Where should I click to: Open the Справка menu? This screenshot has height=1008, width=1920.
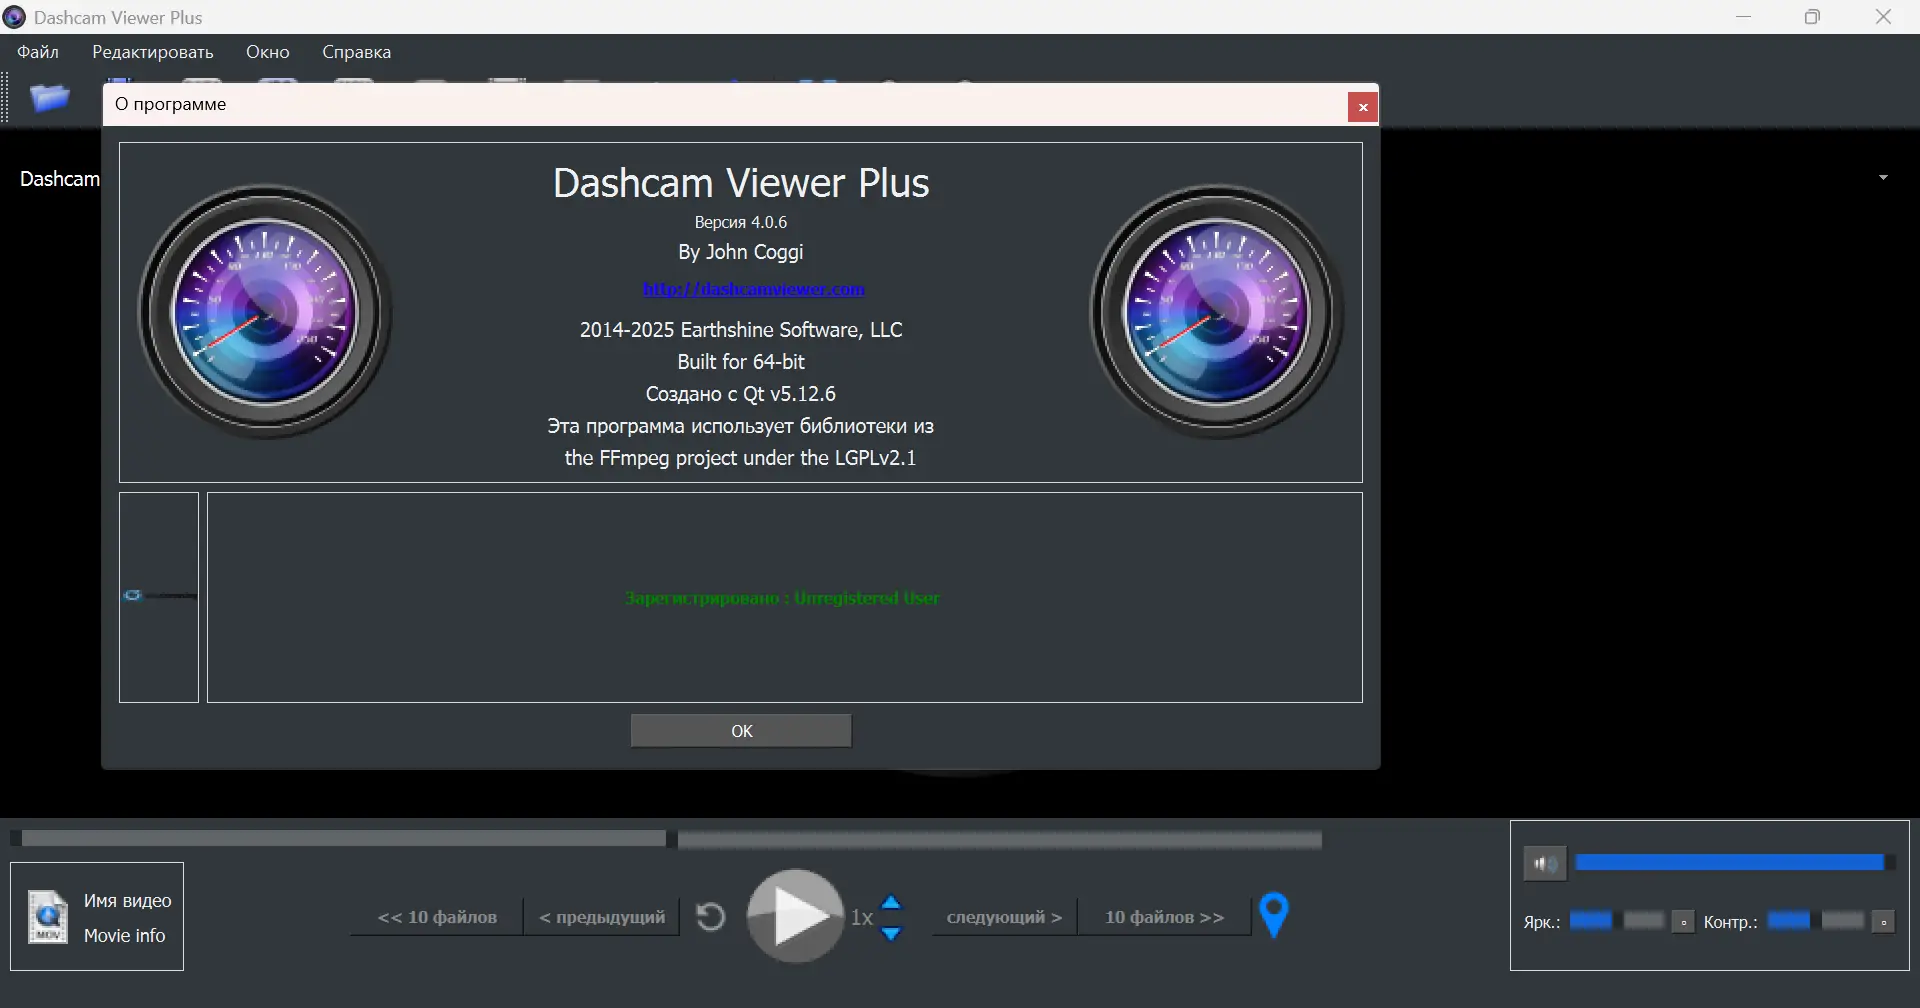[355, 51]
